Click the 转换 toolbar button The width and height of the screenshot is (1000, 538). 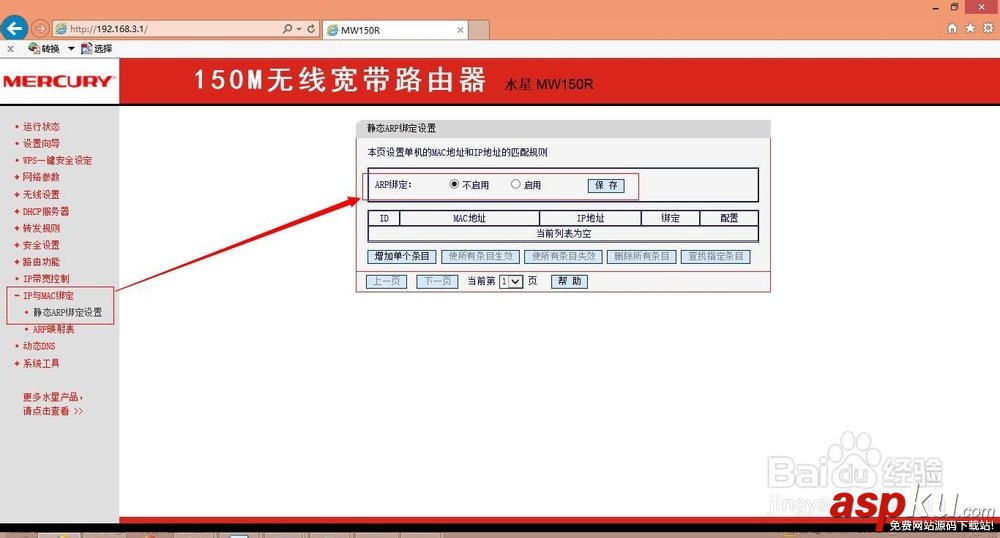pos(44,48)
